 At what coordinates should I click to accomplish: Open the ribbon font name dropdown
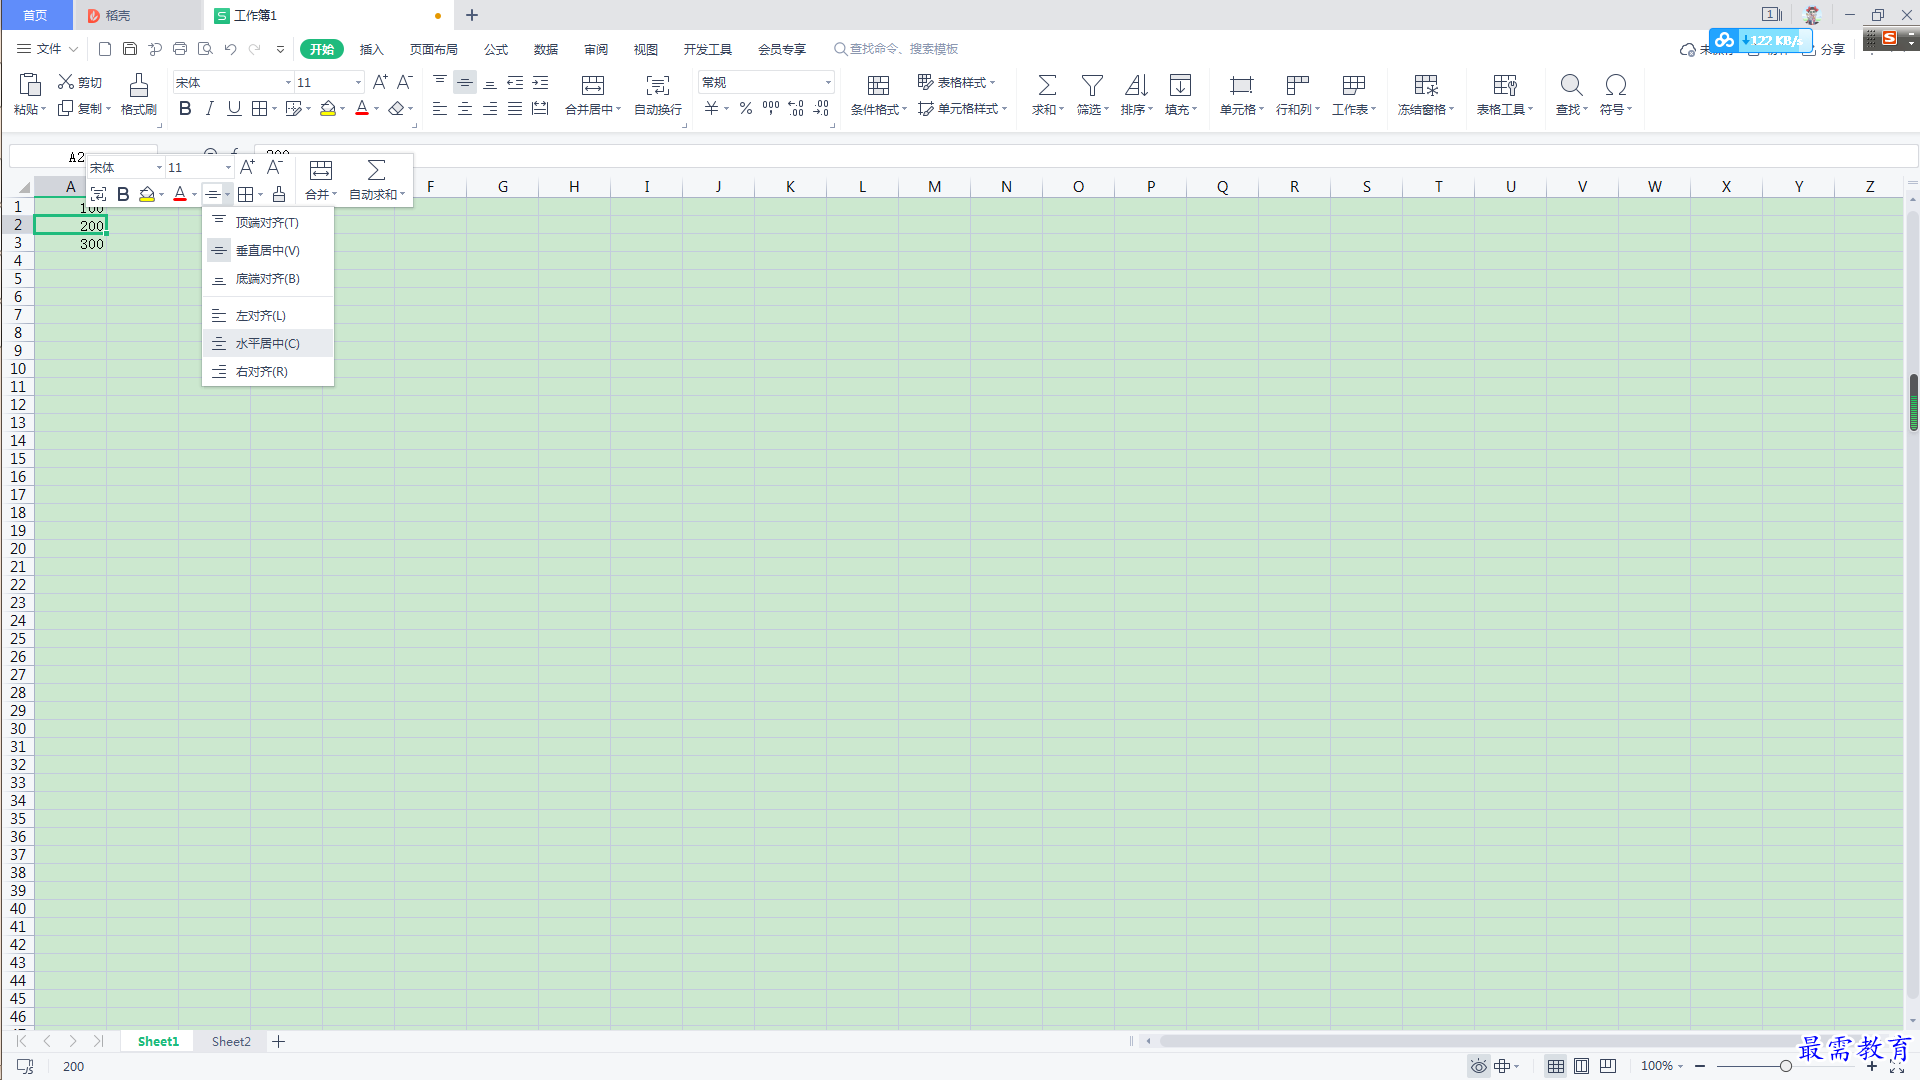pyautogui.click(x=289, y=83)
